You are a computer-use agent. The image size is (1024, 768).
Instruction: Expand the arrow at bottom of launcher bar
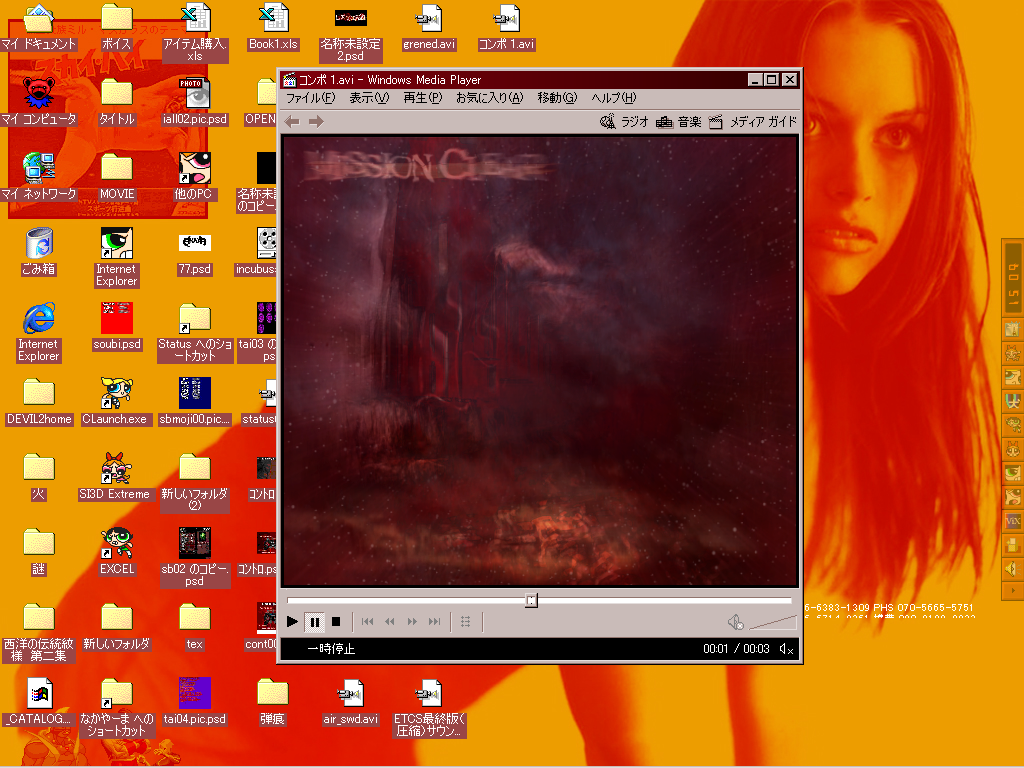1013,590
